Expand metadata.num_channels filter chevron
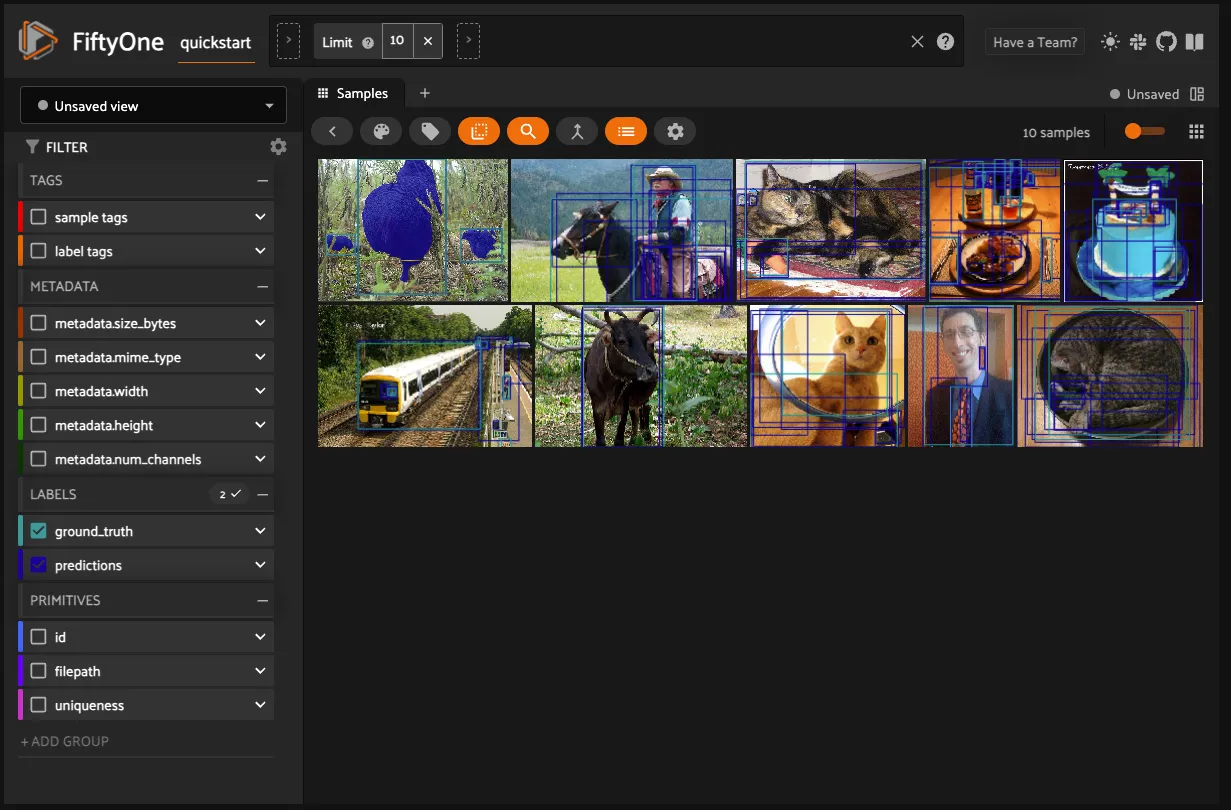 [x=260, y=459]
